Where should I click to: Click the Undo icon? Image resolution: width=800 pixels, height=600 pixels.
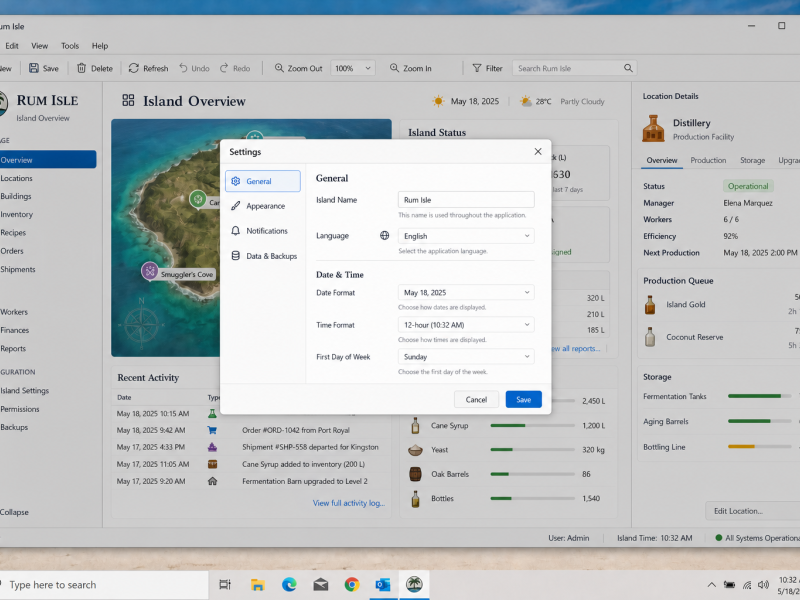(x=183, y=68)
